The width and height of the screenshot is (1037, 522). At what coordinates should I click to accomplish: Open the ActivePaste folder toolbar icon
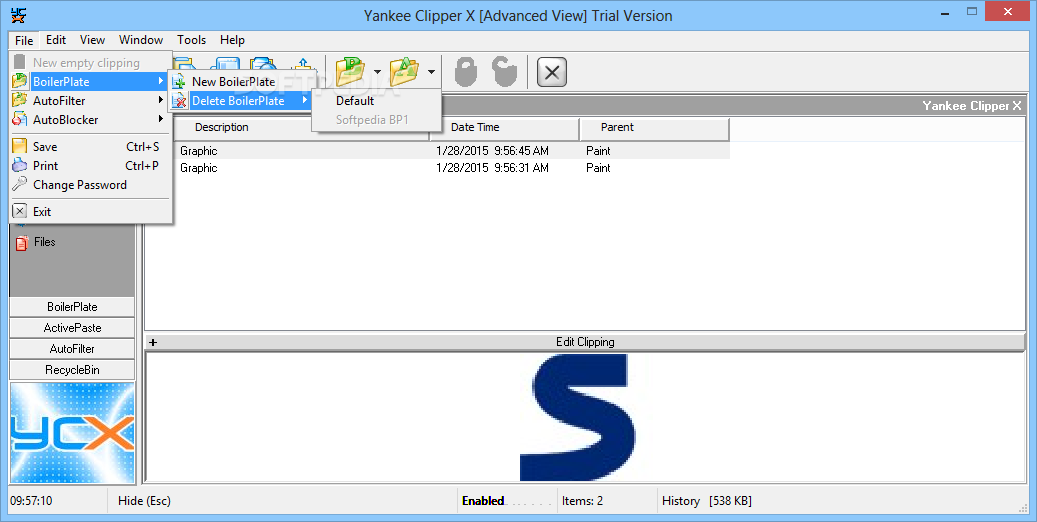point(404,71)
